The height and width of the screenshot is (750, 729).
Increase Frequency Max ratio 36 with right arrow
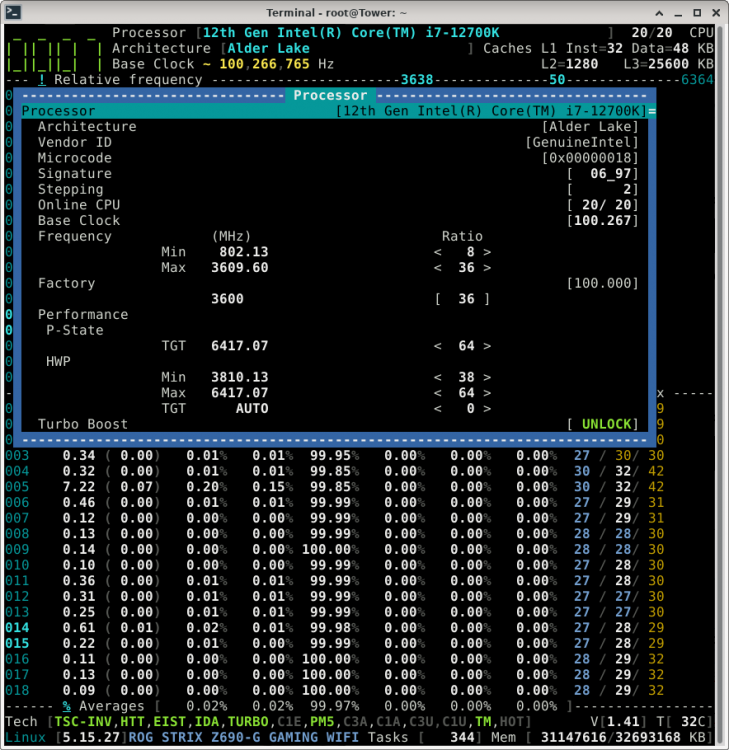487,268
